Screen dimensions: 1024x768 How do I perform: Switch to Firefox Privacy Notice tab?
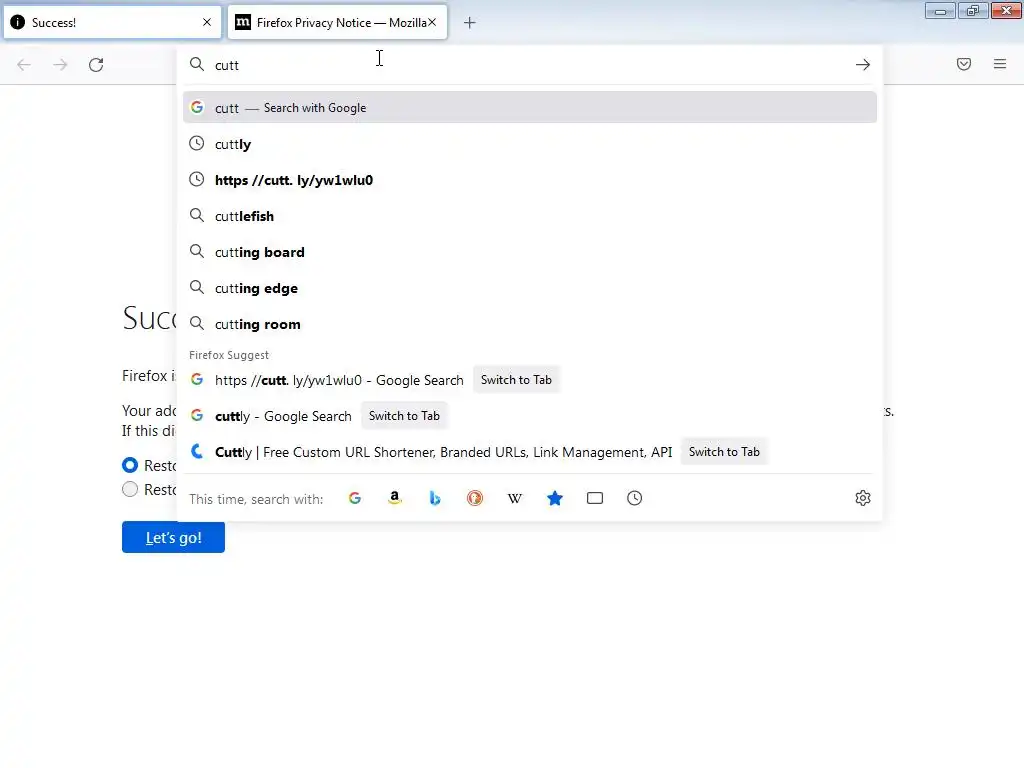coord(337,22)
